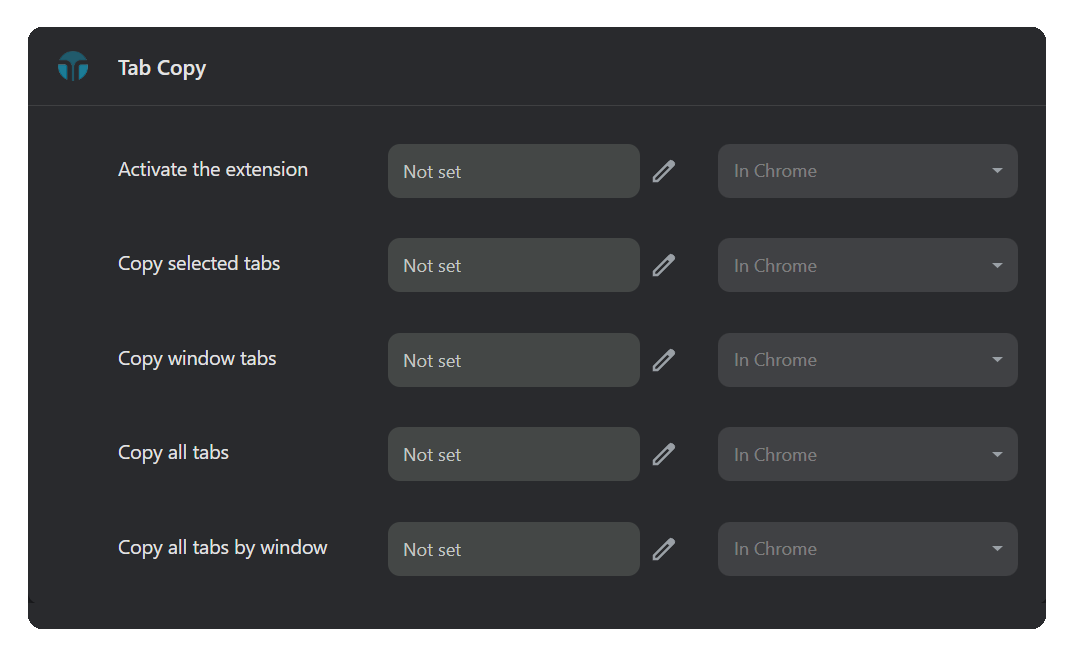This screenshot has height=658, width=1072.
Task: Focus shortcut field for Copy all tabs by window
Action: point(513,549)
